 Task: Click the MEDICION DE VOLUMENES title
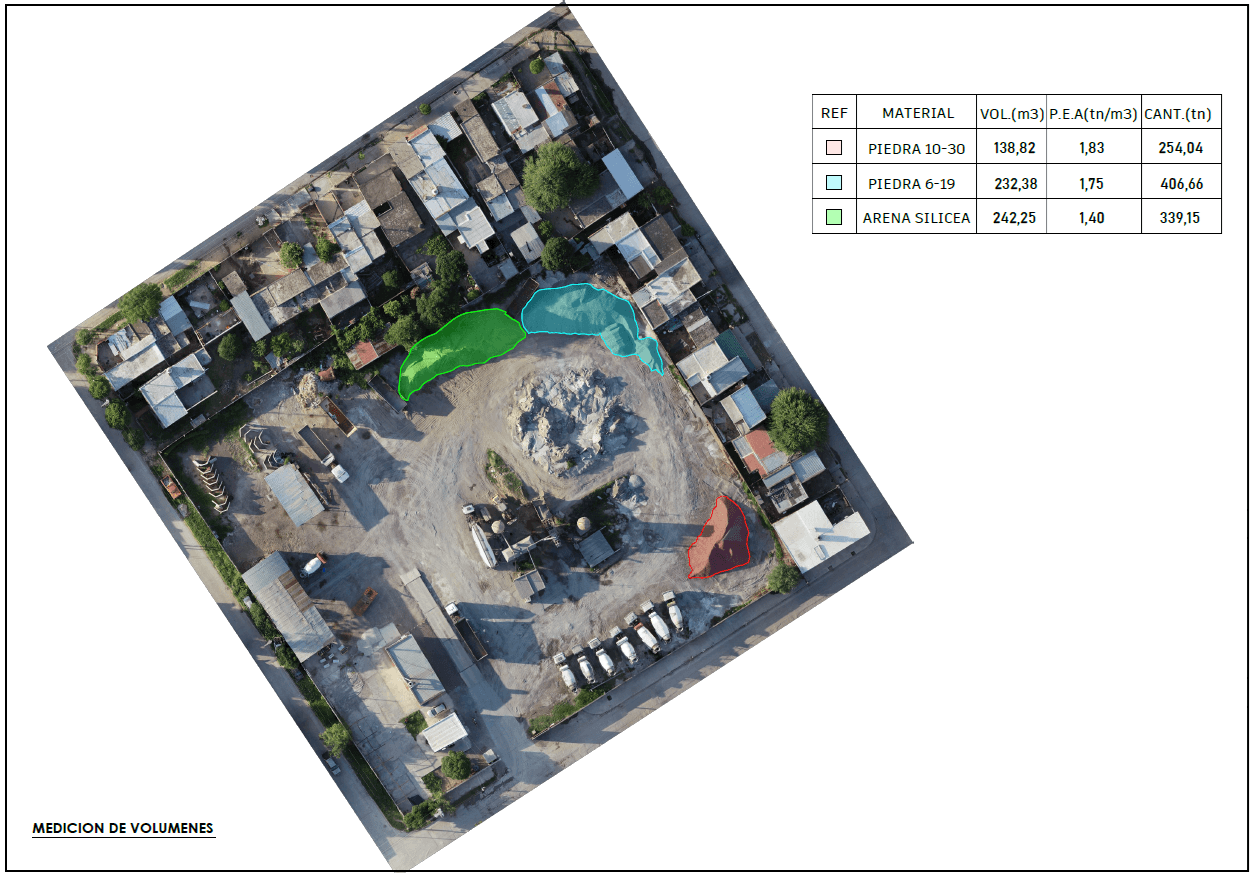pos(123,828)
